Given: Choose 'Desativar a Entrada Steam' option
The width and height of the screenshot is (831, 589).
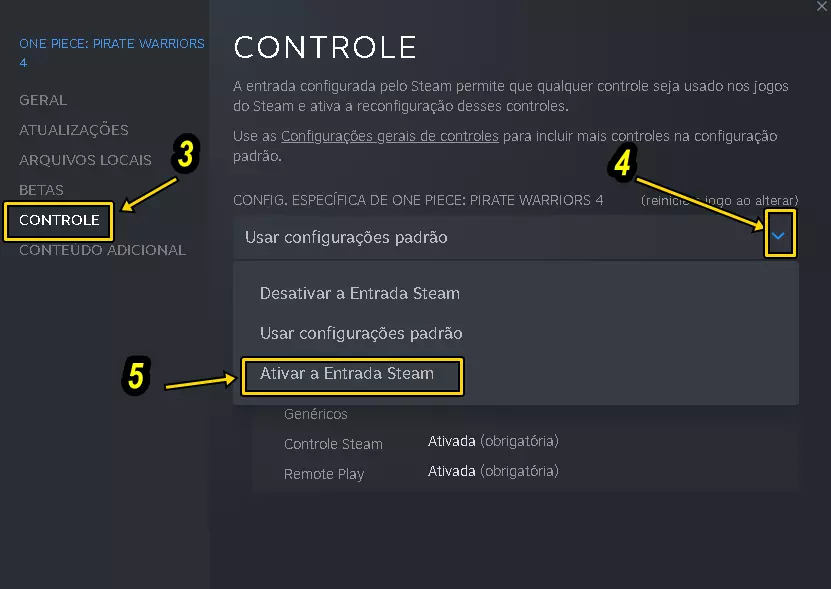Looking at the screenshot, I should coord(360,294).
